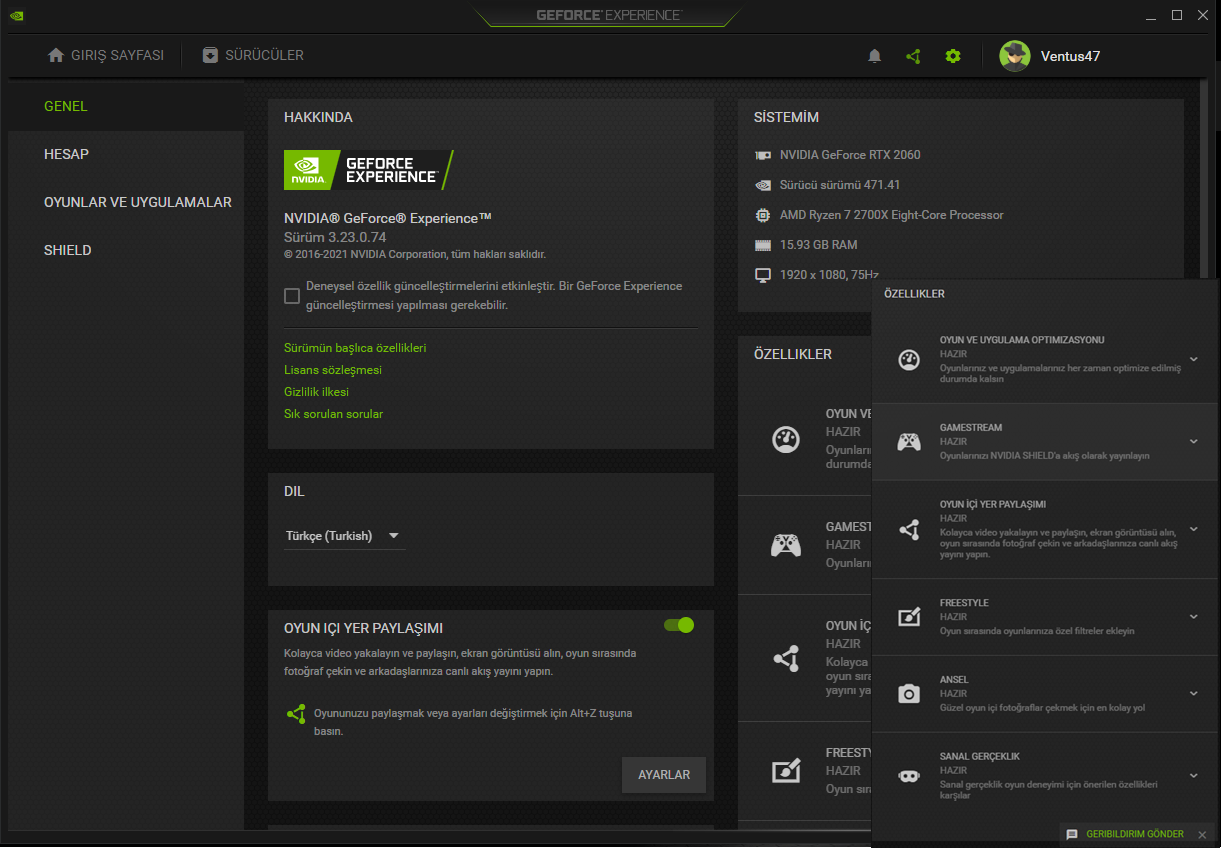Click the driver version icon next to 471.41

point(763,185)
